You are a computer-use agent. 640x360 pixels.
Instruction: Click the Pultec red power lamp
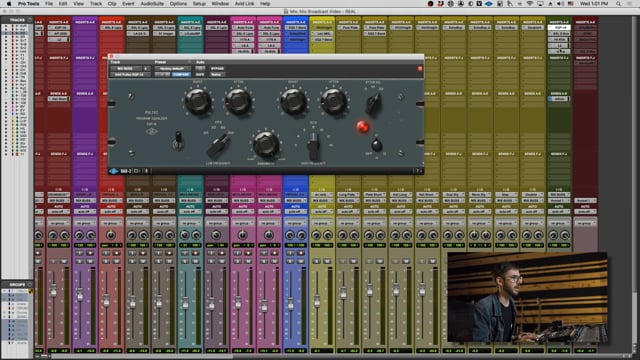362,127
